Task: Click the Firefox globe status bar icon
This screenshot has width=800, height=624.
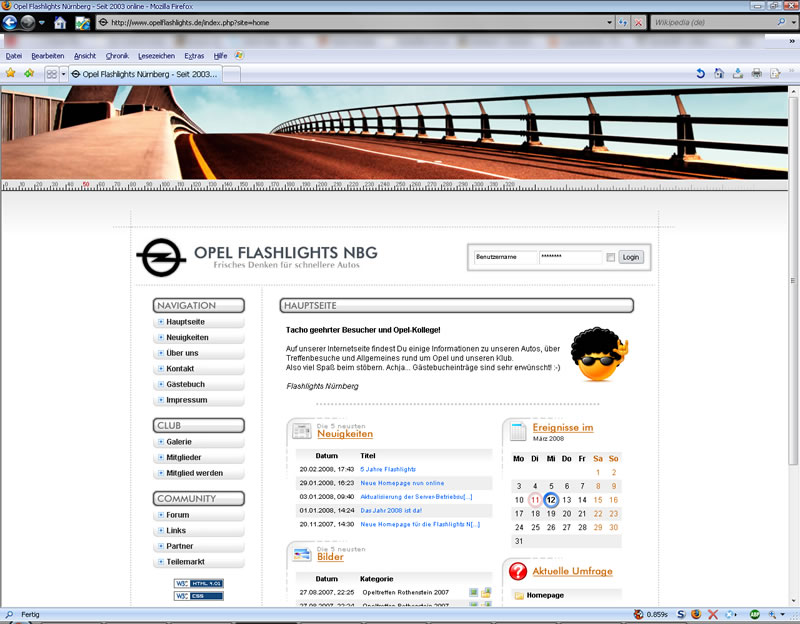Action: click(696, 614)
